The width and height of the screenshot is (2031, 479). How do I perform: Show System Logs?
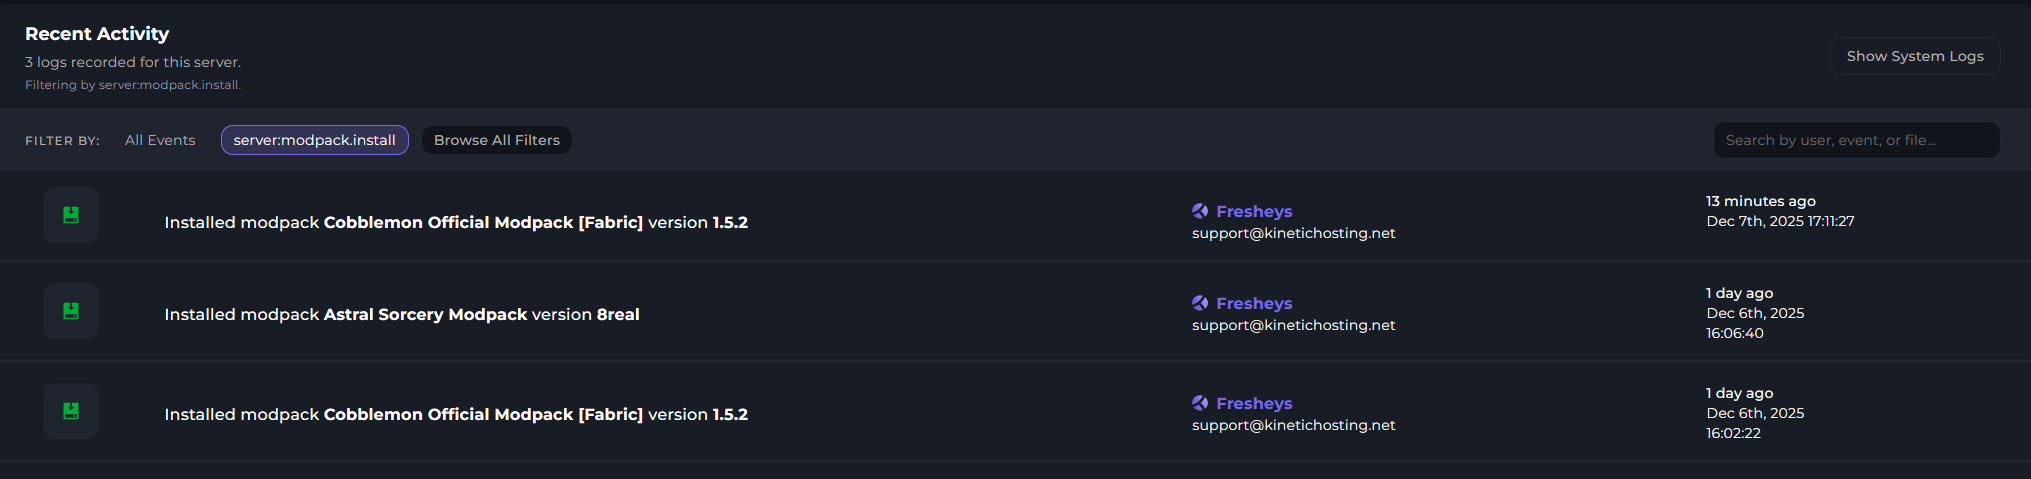(x=1914, y=56)
